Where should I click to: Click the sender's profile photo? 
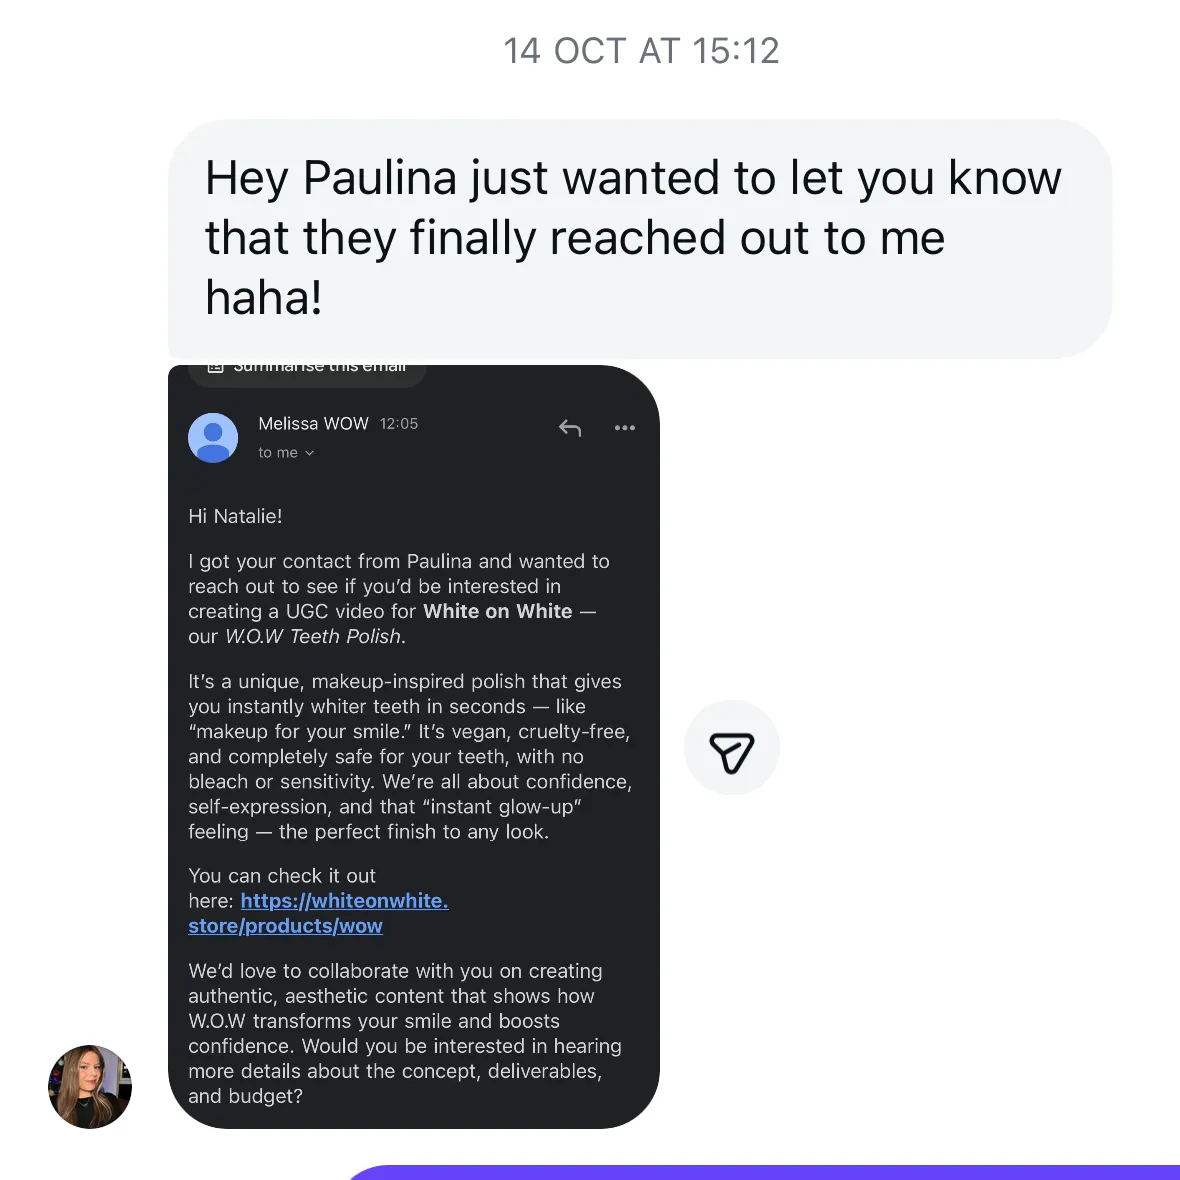[x=90, y=1087]
